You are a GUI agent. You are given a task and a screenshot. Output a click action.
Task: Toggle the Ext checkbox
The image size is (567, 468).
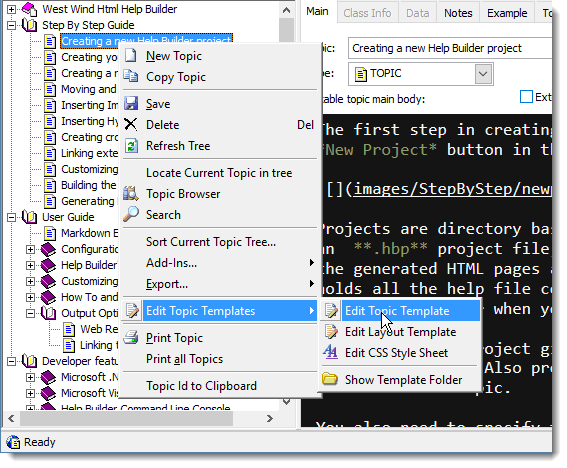click(526, 97)
